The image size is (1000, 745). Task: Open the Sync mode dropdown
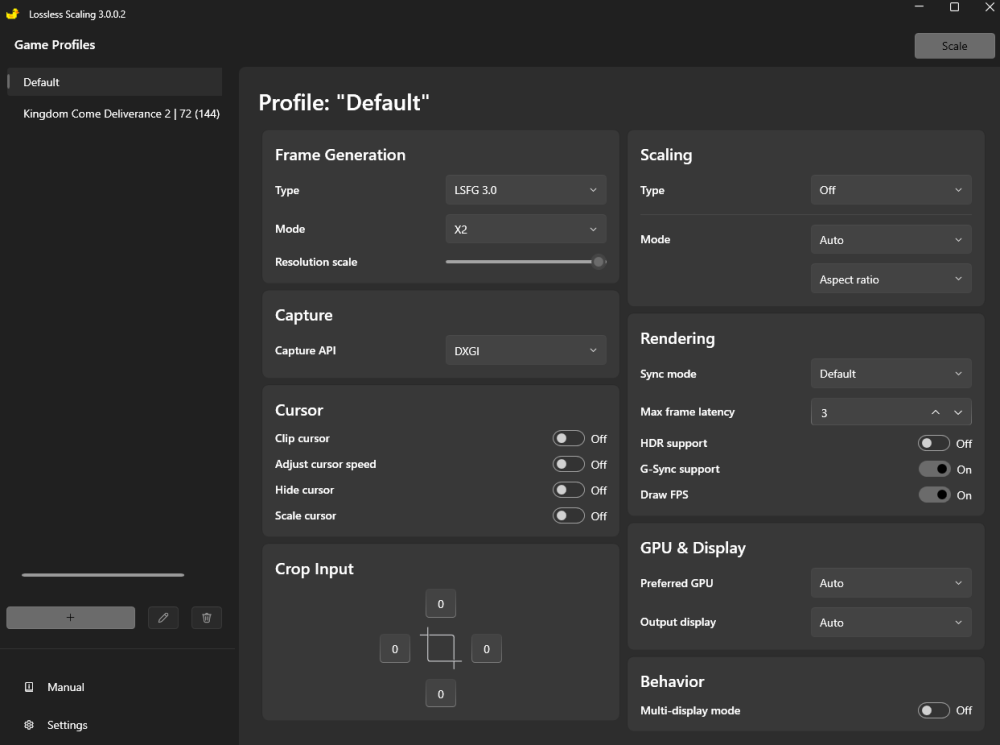click(x=890, y=374)
